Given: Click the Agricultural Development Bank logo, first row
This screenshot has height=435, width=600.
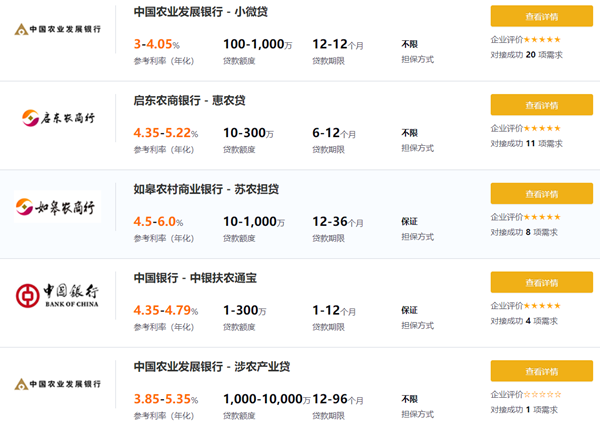Looking at the screenshot, I should pos(58,29).
